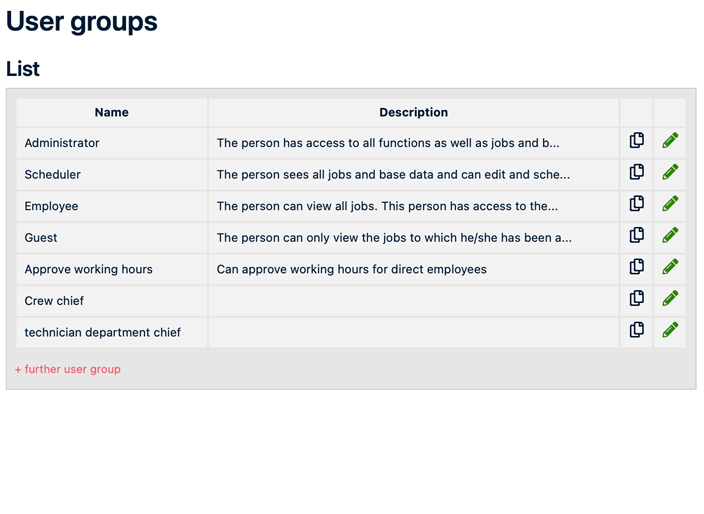
Task: Click the '+ further user group' link
Action: click(x=68, y=369)
